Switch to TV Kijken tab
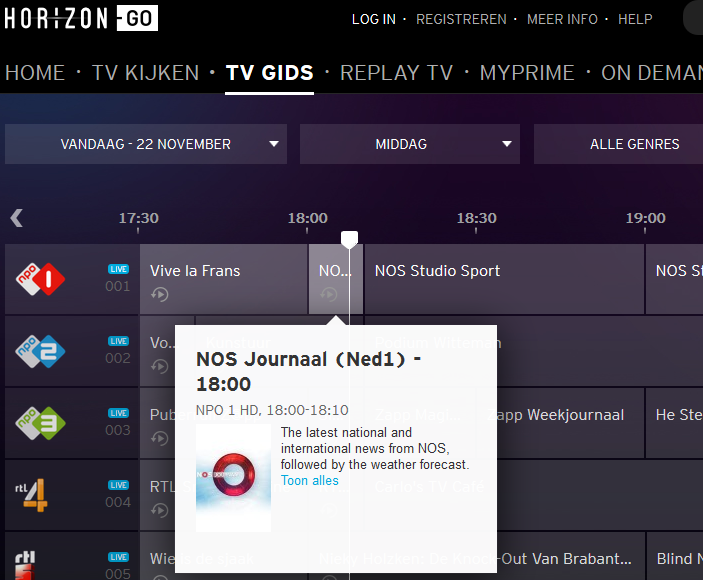 tap(145, 73)
